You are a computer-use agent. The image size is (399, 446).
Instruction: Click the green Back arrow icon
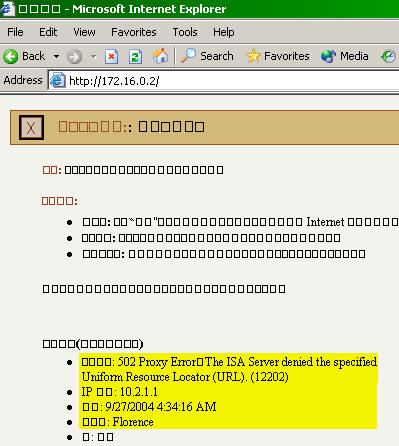11,56
